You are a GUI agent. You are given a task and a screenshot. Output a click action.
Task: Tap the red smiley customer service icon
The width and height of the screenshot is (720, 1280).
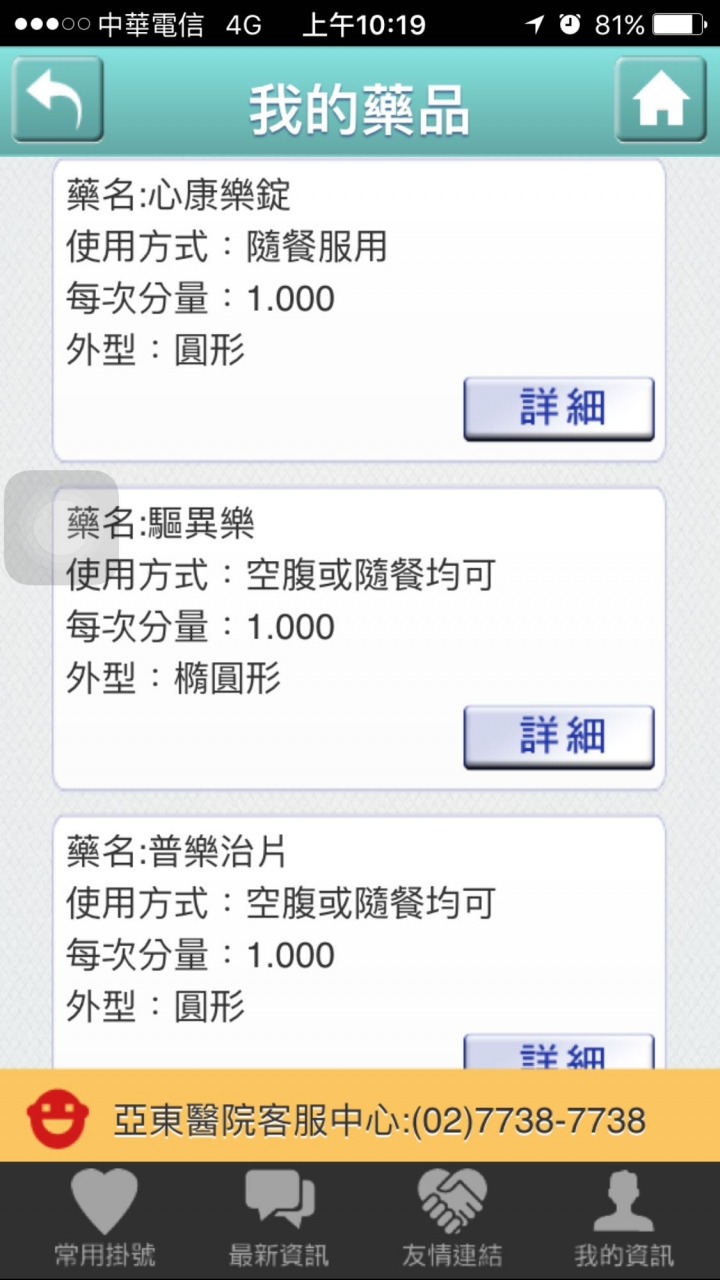click(58, 1119)
